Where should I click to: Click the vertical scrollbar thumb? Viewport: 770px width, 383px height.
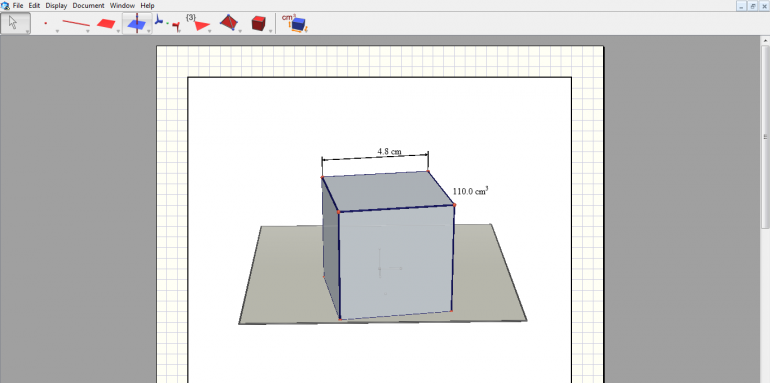[765, 137]
